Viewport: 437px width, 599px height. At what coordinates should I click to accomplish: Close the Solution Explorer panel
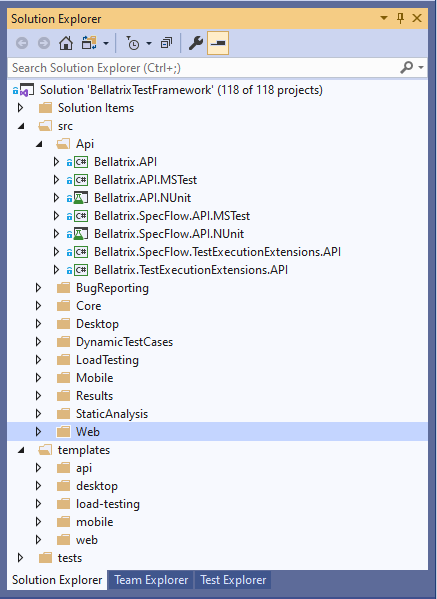(417, 18)
